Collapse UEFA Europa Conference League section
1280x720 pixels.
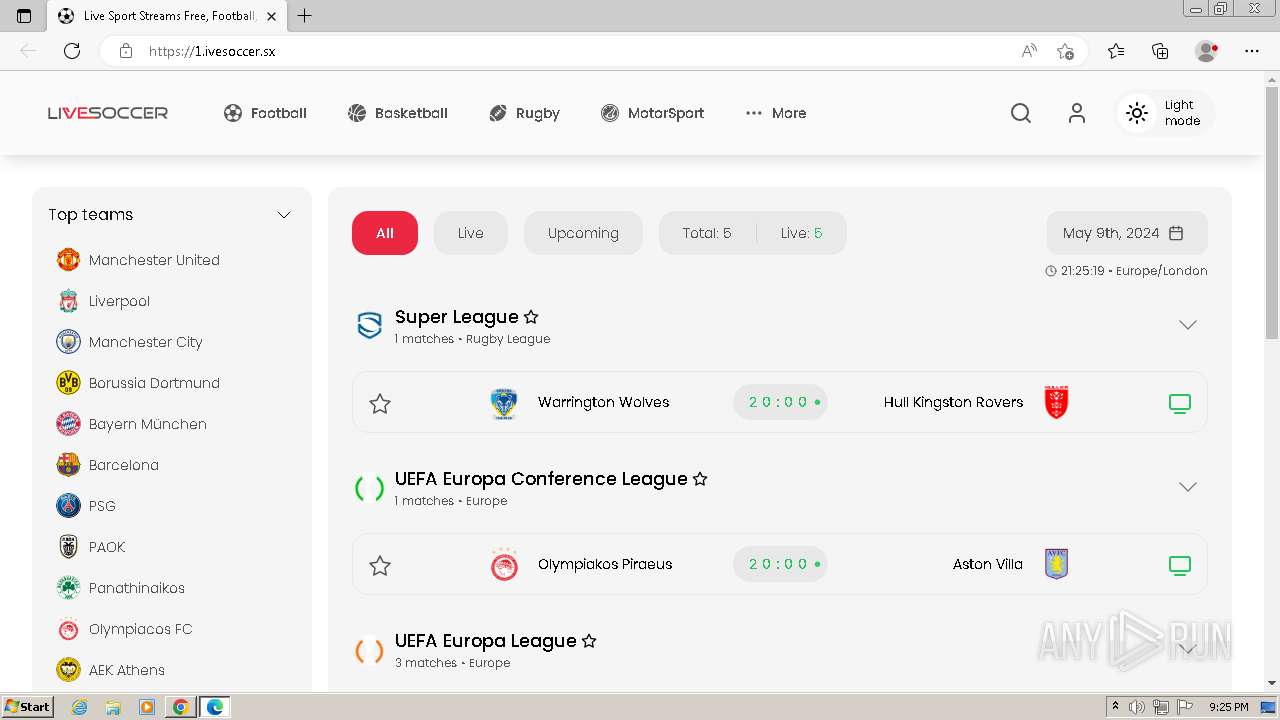(x=1188, y=487)
